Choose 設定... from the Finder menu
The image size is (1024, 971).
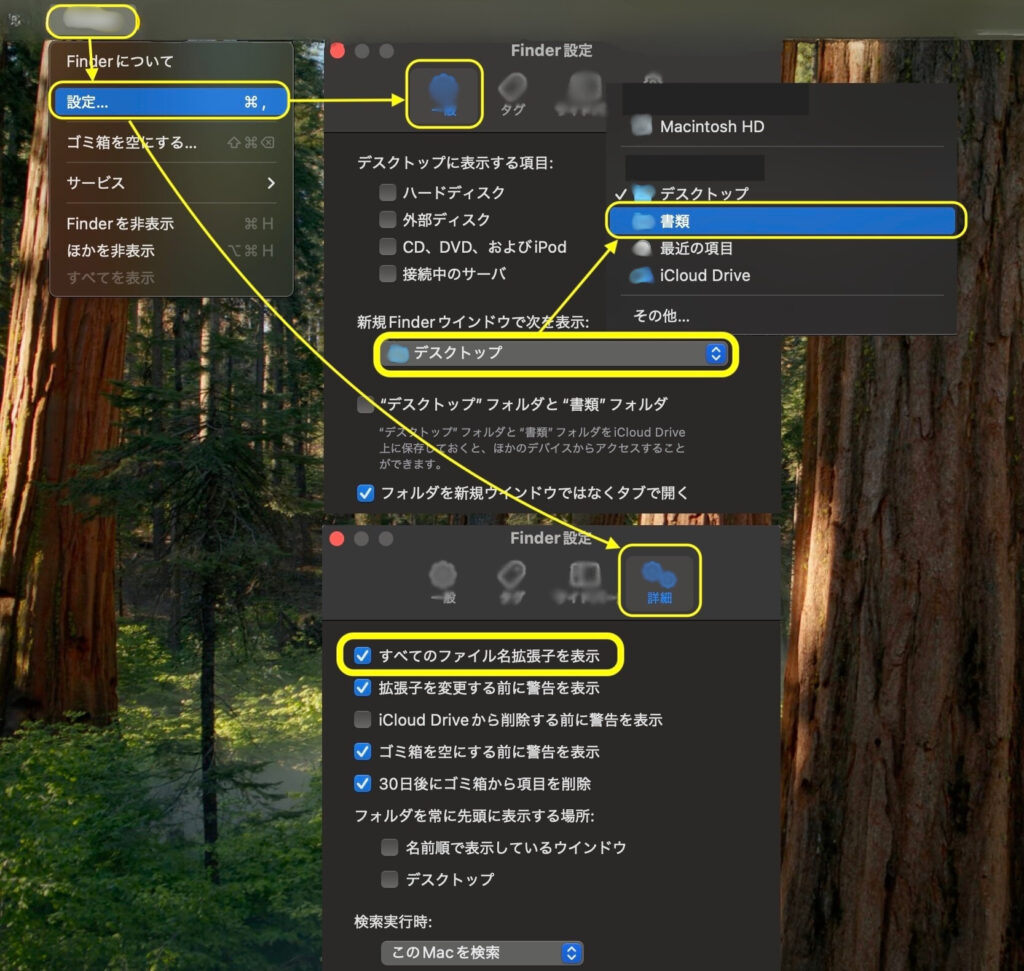[x=170, y=102]
